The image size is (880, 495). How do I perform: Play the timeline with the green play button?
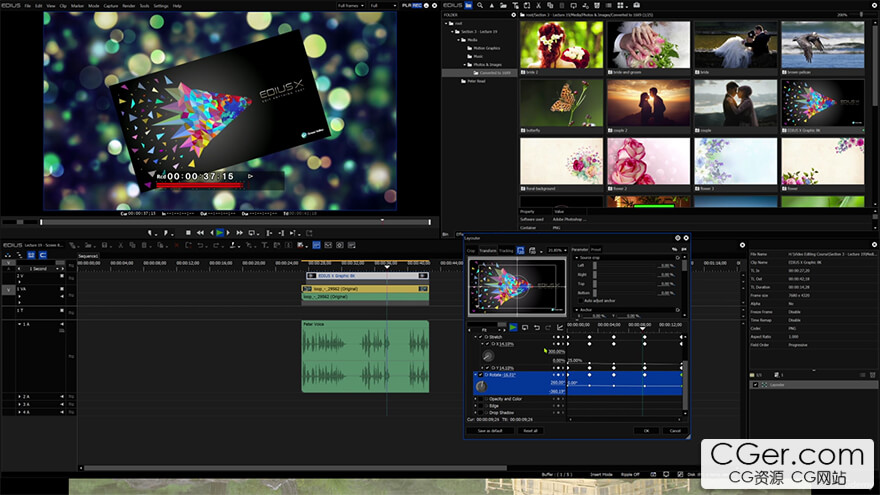pos(220,232)
